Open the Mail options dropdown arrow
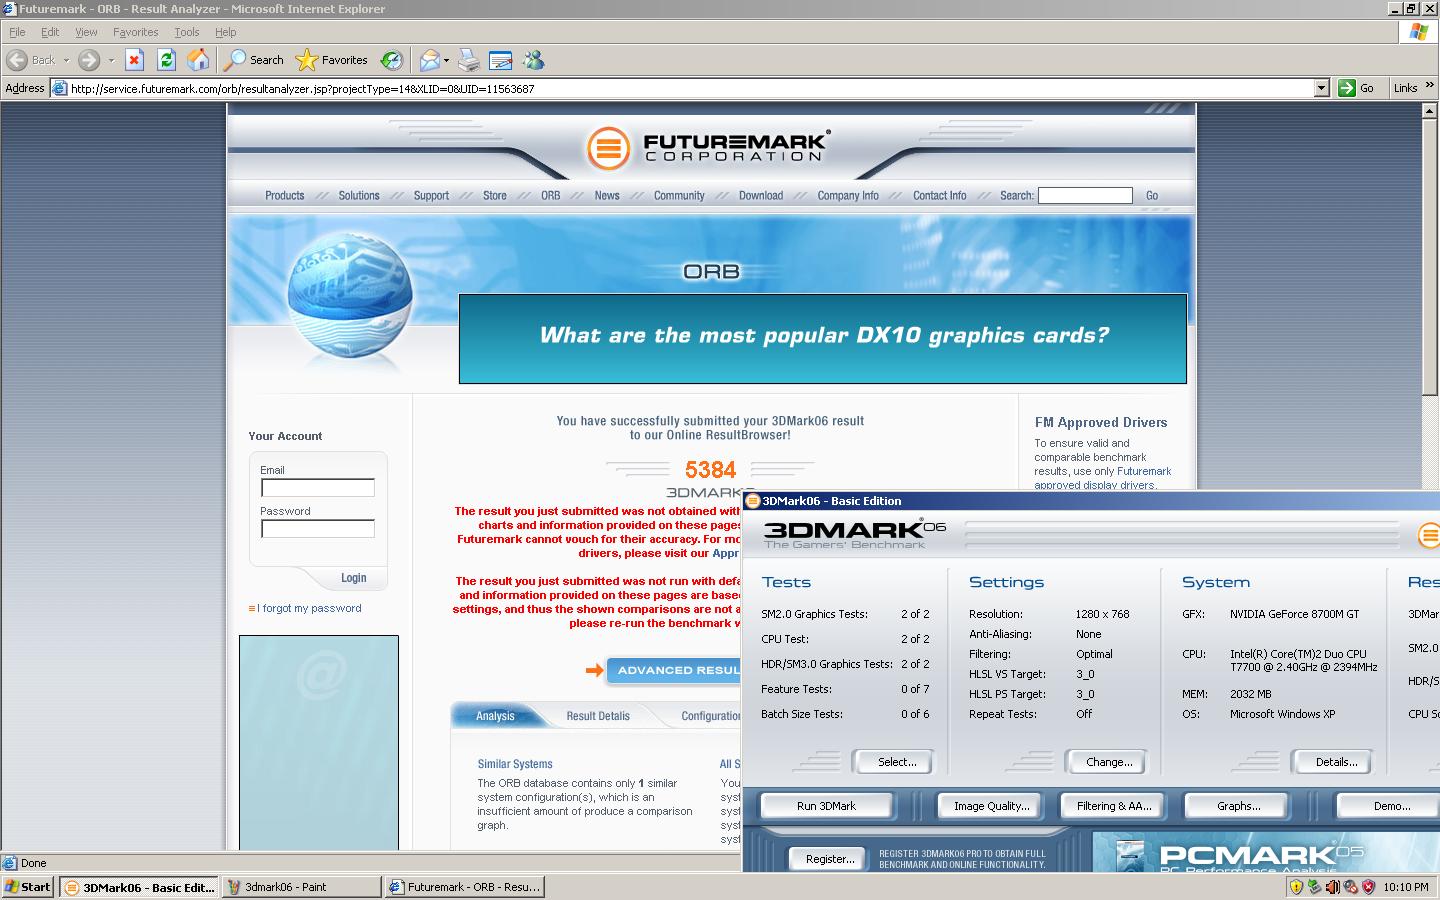 [x=446, y=60]
